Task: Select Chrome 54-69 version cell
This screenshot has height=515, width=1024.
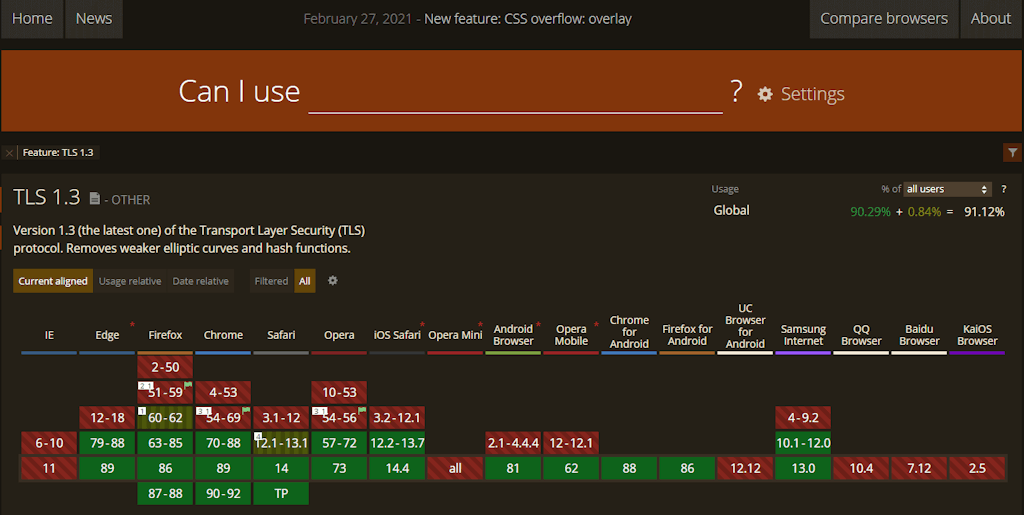Action: coord(223,418)
